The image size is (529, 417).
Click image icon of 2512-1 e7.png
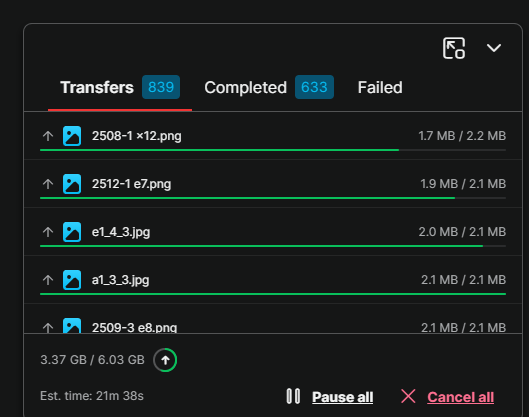coord(72,184)
